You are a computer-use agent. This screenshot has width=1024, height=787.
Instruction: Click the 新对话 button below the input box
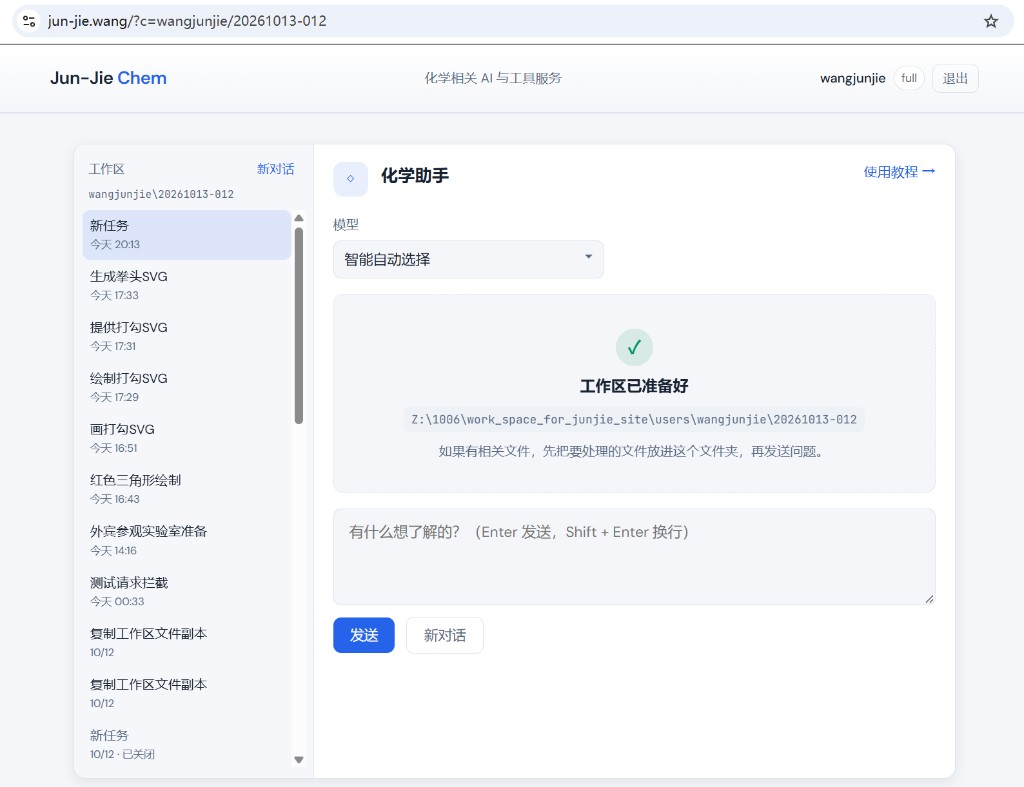pyautogui.click(x=445, y=635)
